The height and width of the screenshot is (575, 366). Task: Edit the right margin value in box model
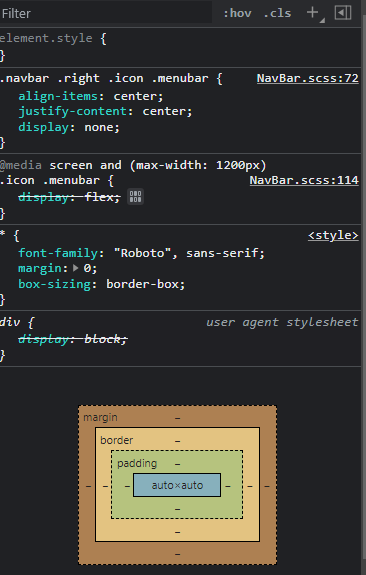click(267, 486)
